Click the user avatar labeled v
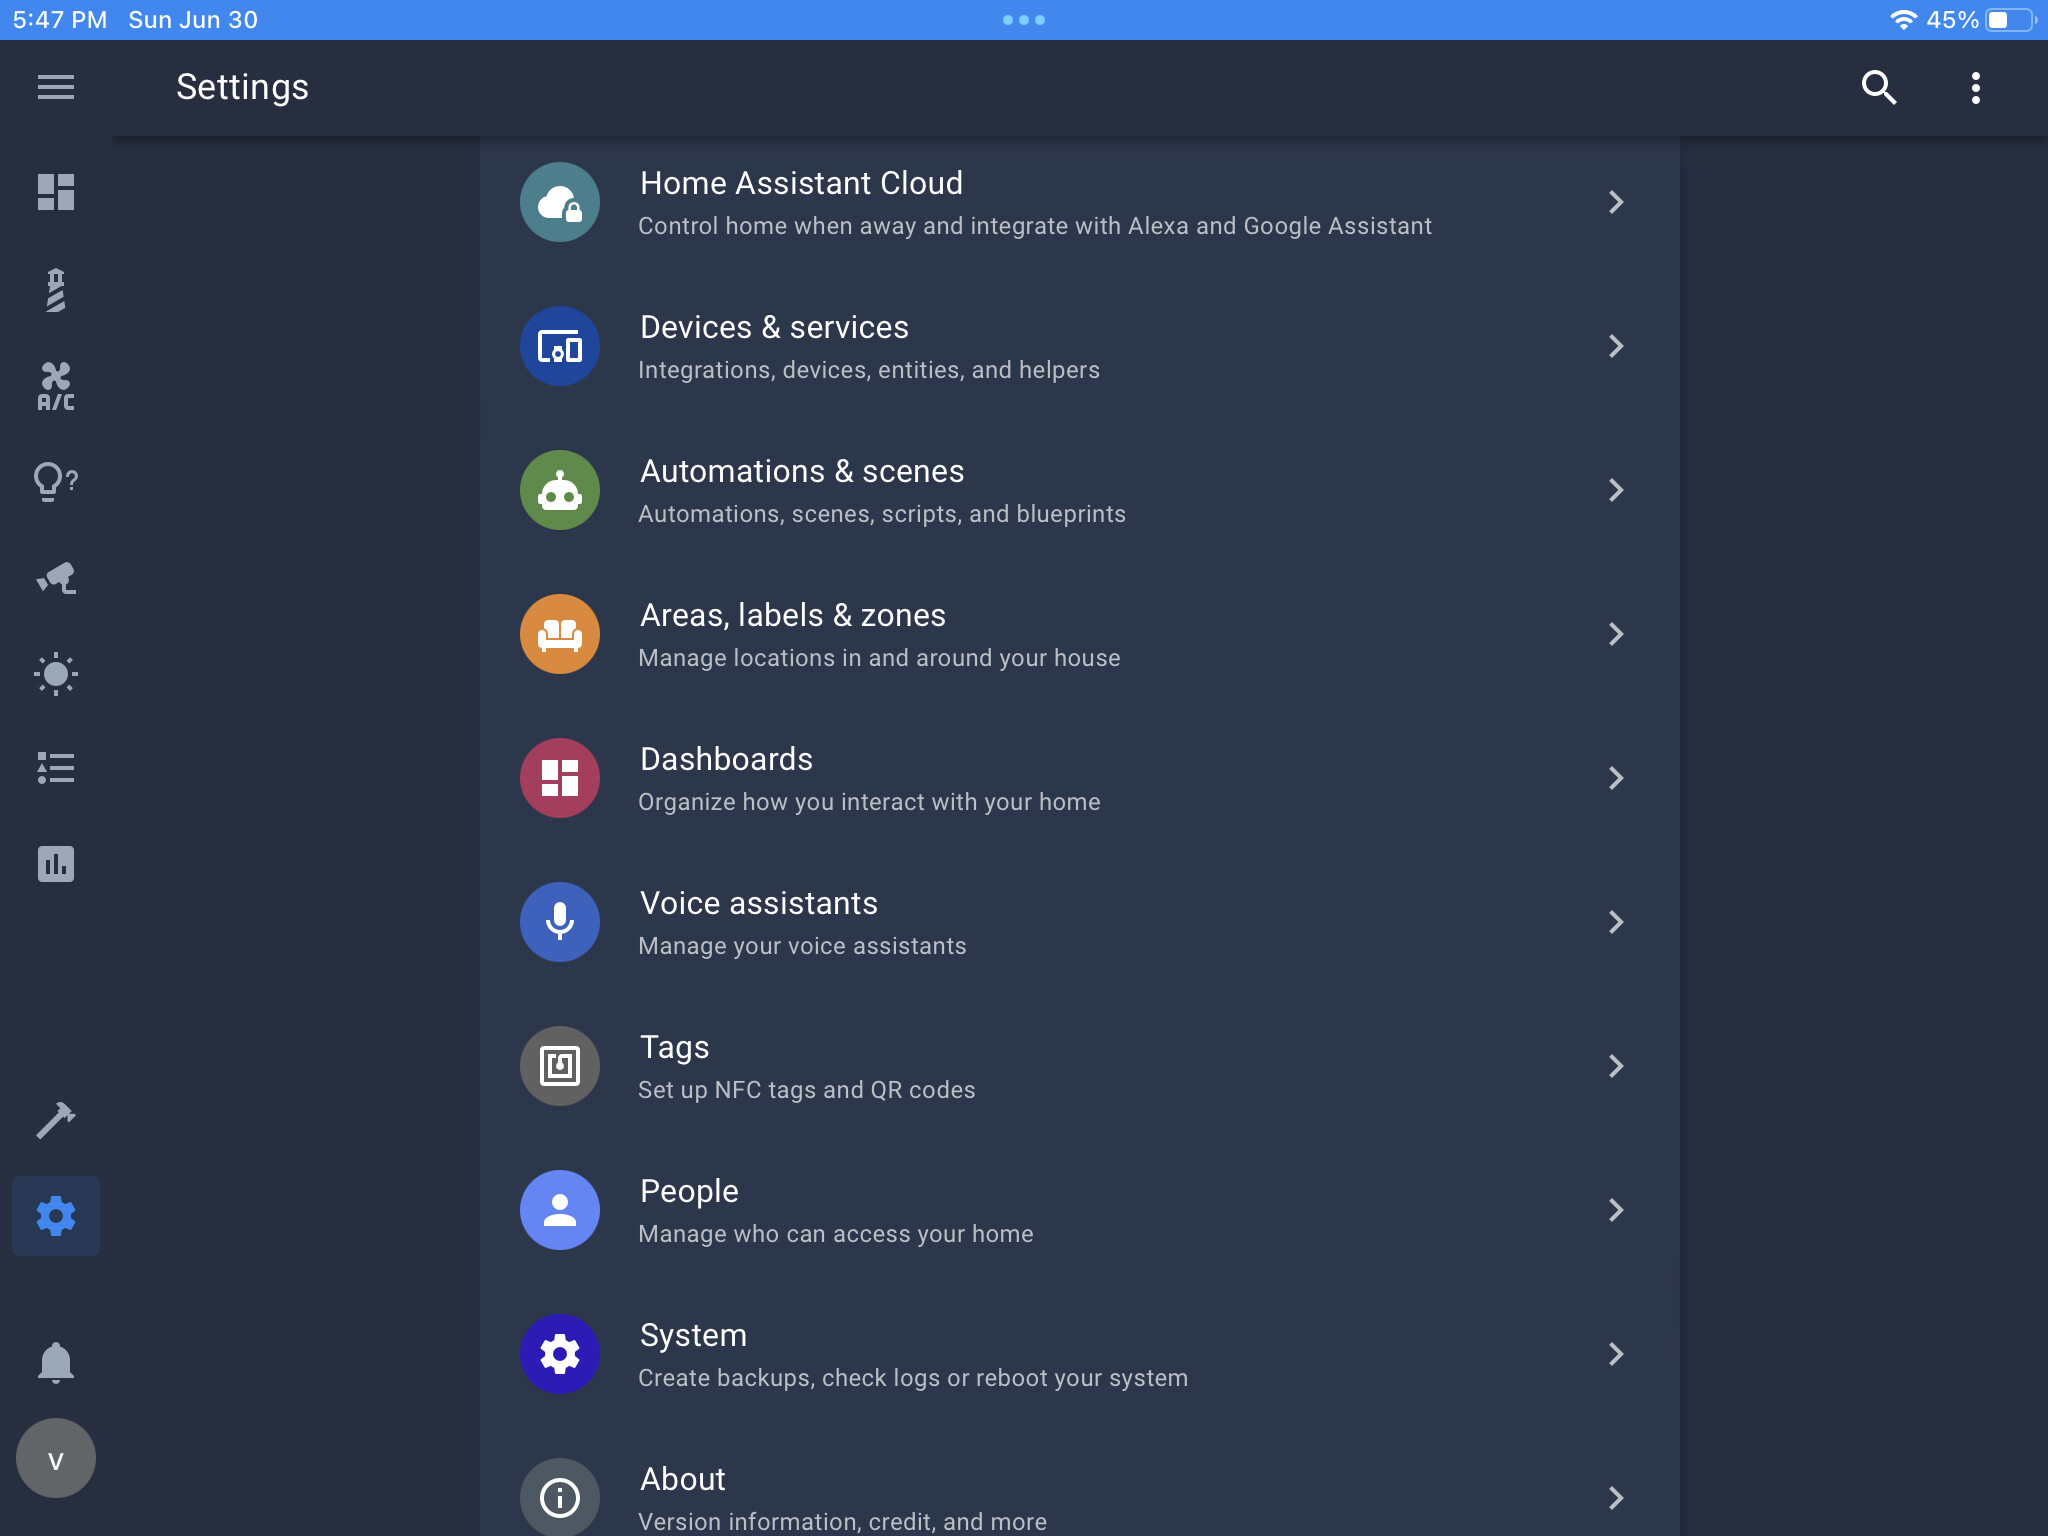The image size is (2048, 1536). coord(56,1457)
